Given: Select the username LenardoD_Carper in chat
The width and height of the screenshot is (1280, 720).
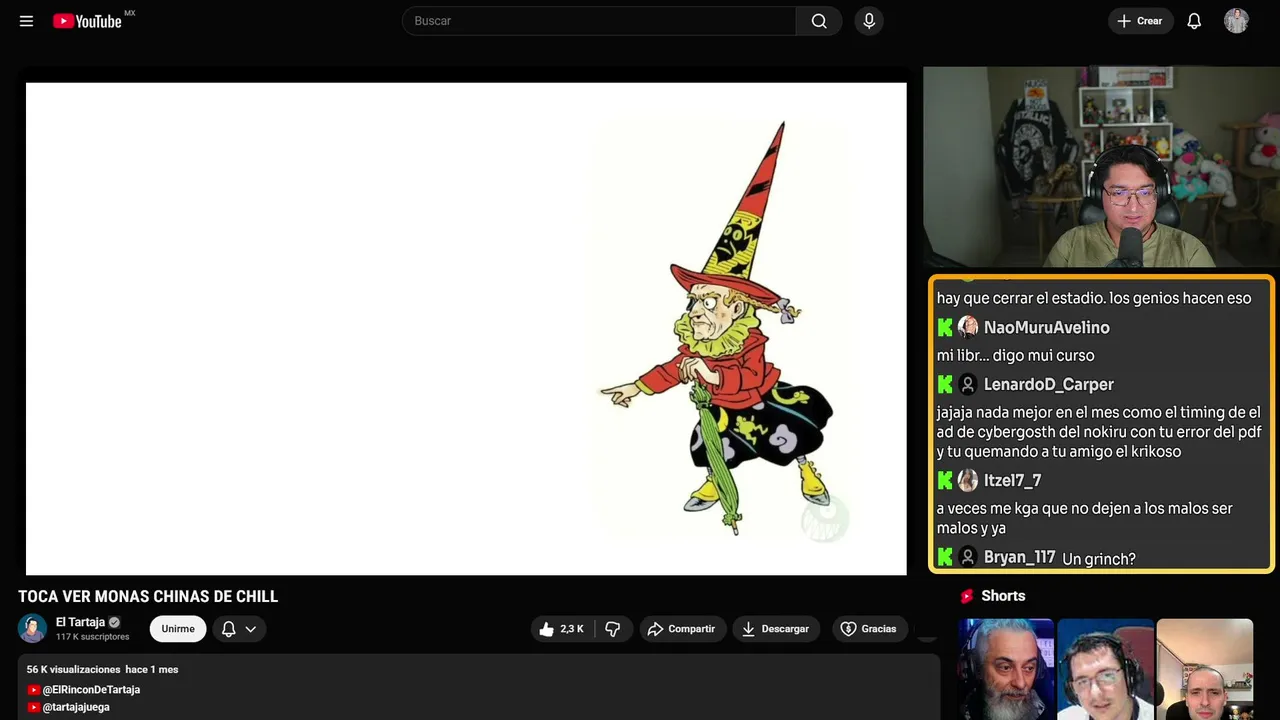Looking at the screenshot, I should [1049, 385].
